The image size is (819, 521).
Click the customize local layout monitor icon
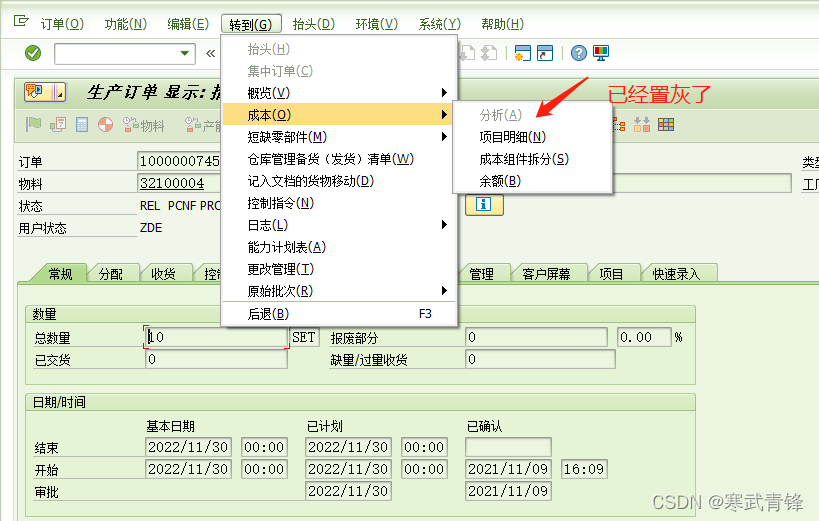tap(601, 53)
